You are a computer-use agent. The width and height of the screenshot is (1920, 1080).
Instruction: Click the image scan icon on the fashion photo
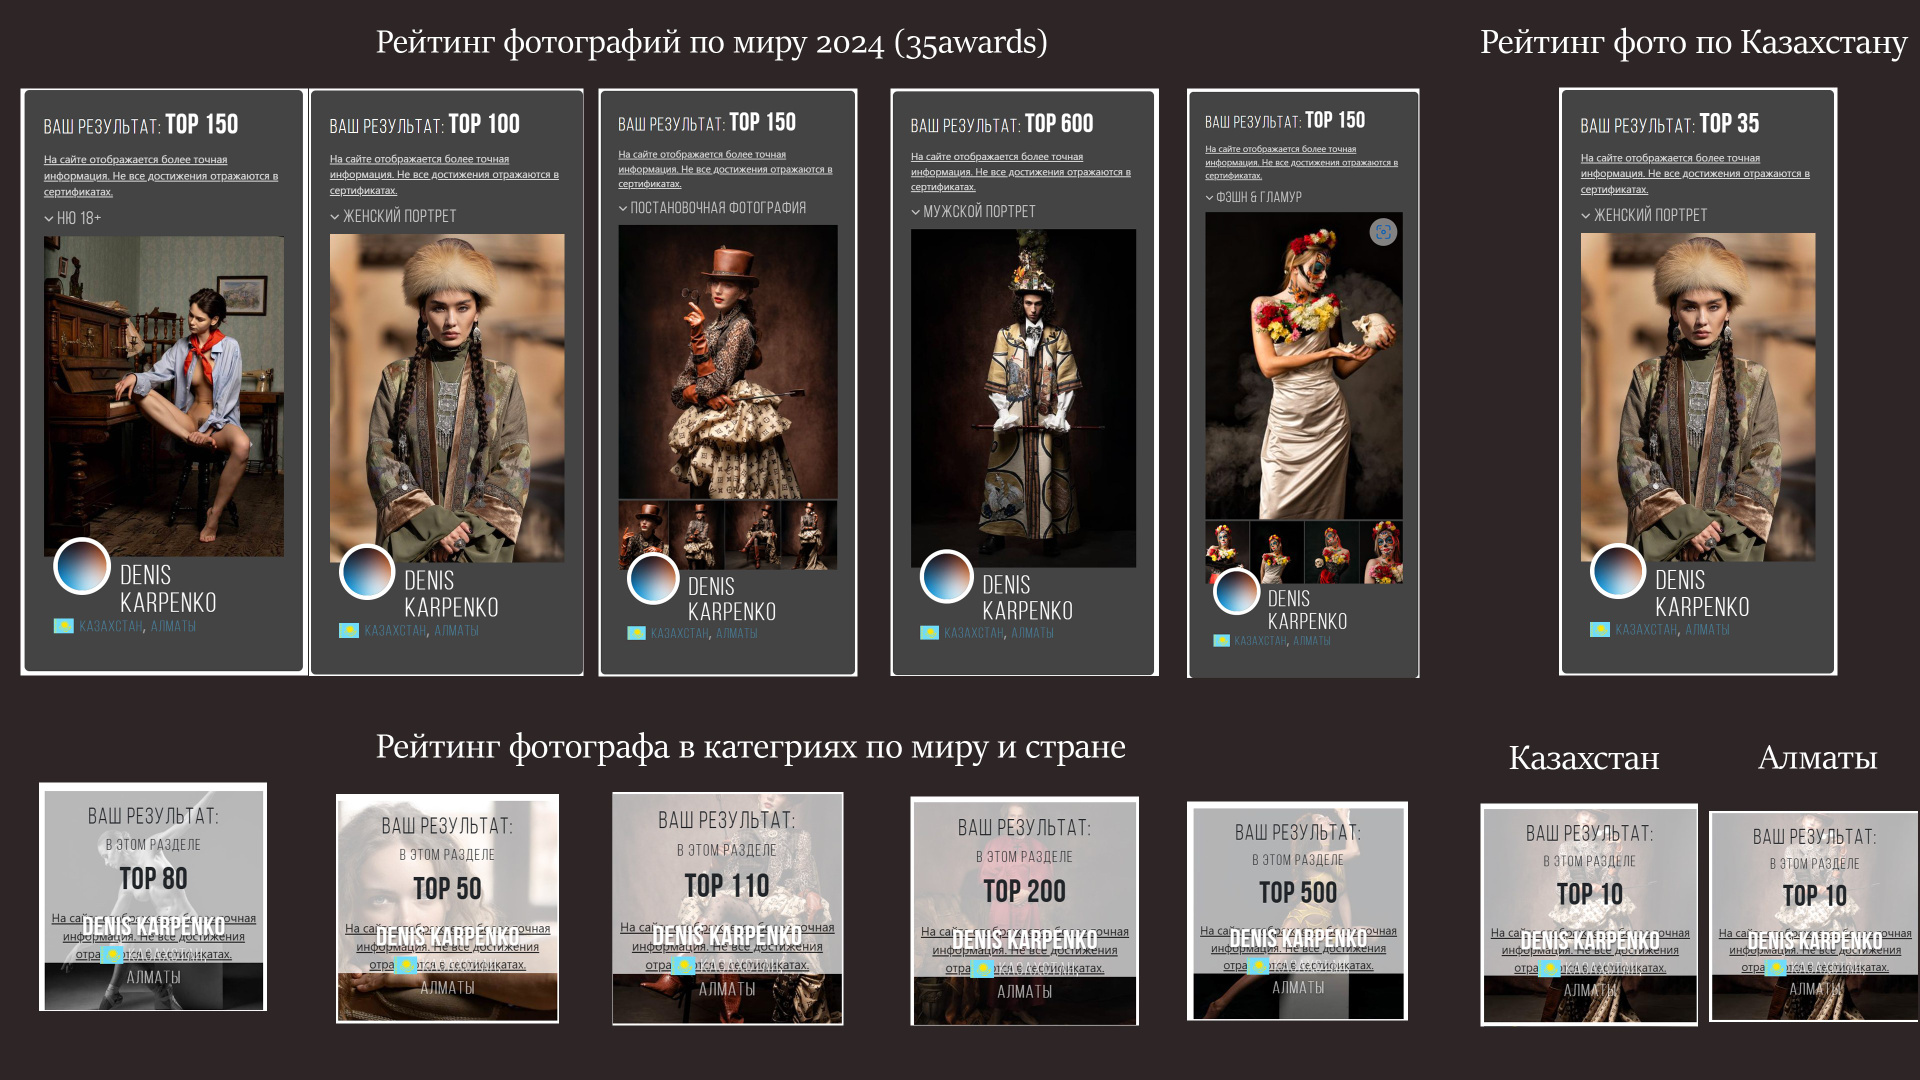[1383, 233]
